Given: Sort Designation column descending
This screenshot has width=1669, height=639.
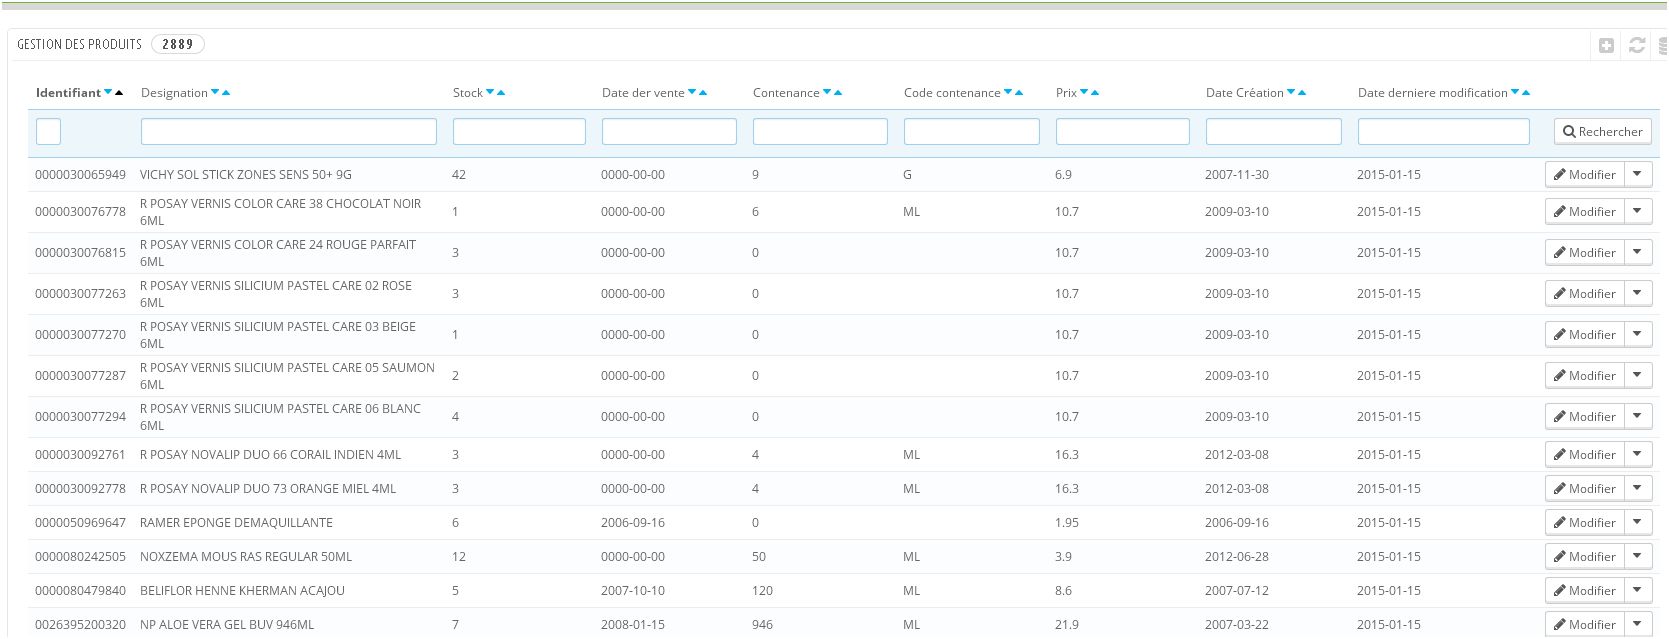Looking at the screenshot, I should coord(215,93).
